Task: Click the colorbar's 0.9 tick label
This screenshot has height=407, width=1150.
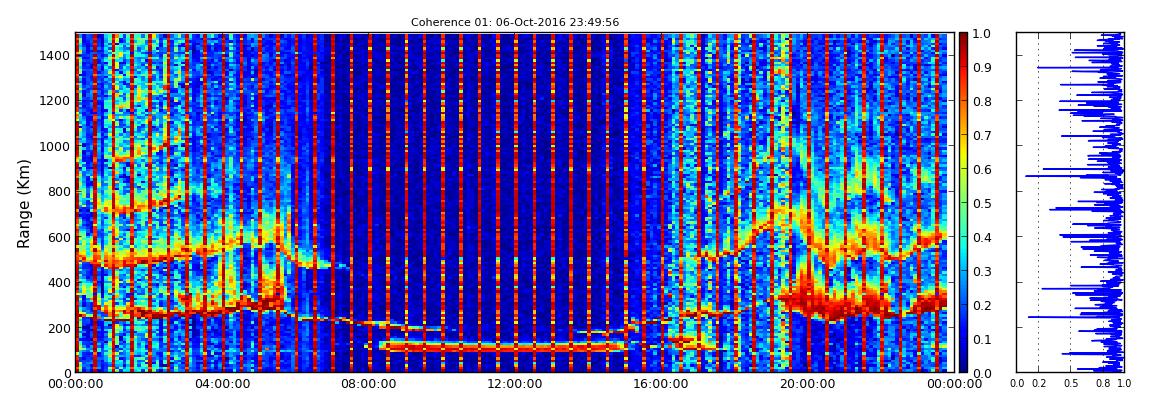Action: point(983,67)
